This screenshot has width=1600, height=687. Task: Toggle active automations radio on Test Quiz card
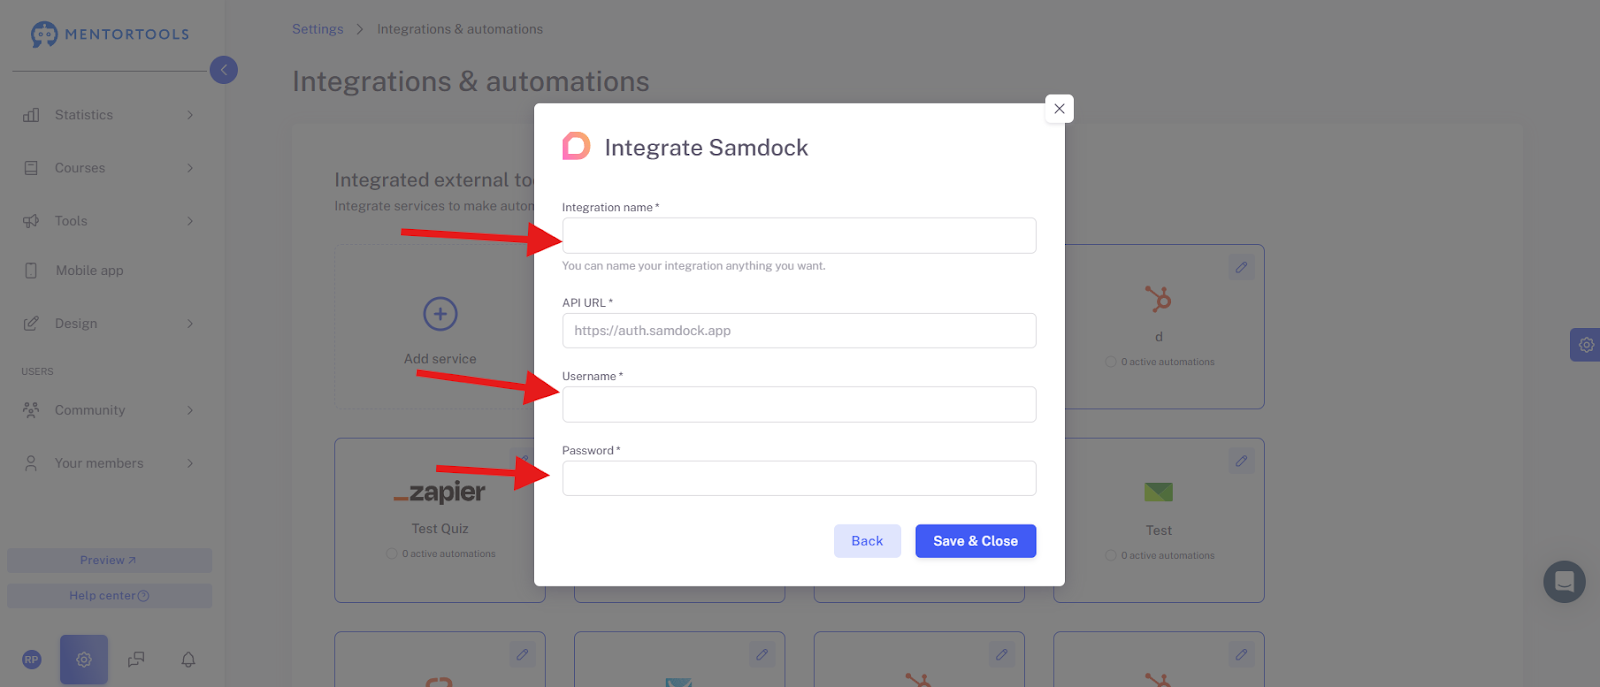pyautogui.click(x=392, y=554)
